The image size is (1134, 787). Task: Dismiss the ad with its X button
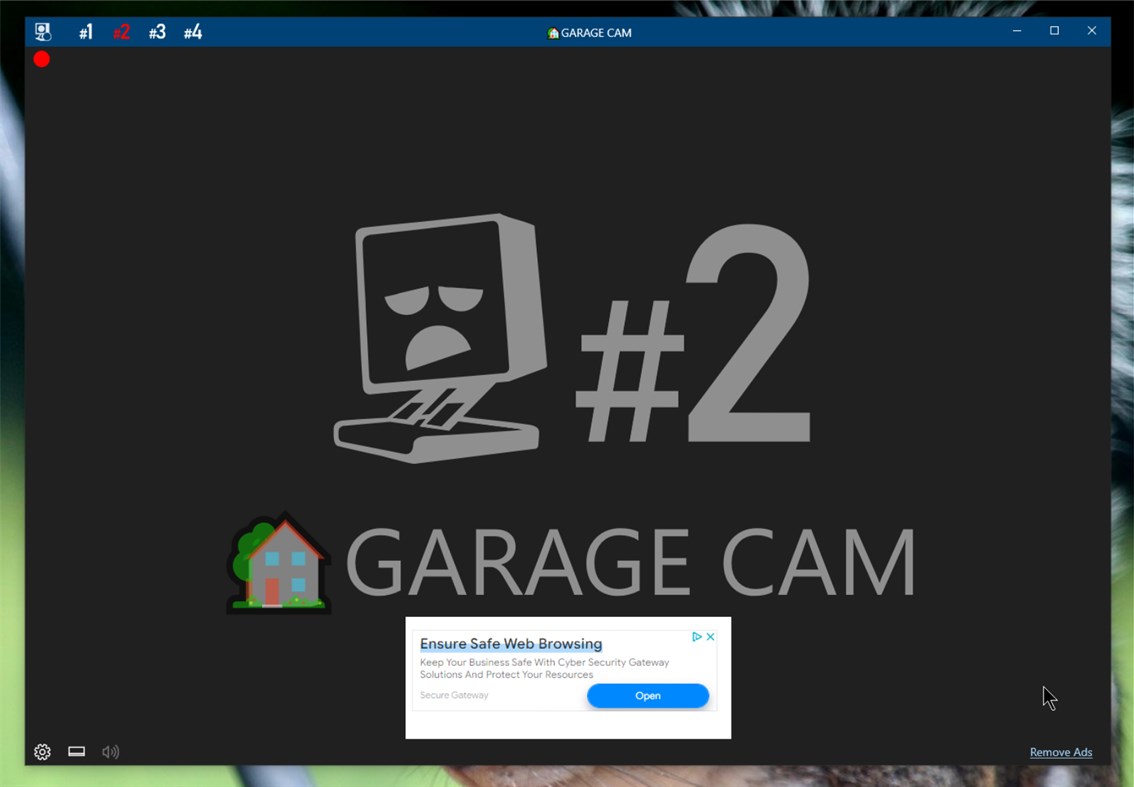click(x=711, y=636)
